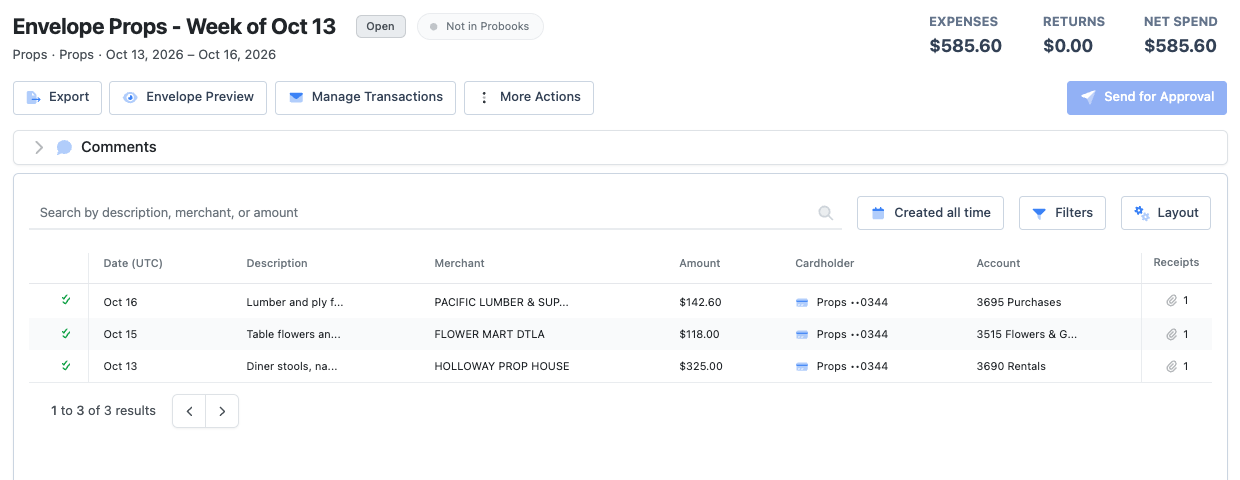This screenshot has width=1240, height=480.
Task: Click 'Diner stools, na...' description
Action: tap(292, 366)
